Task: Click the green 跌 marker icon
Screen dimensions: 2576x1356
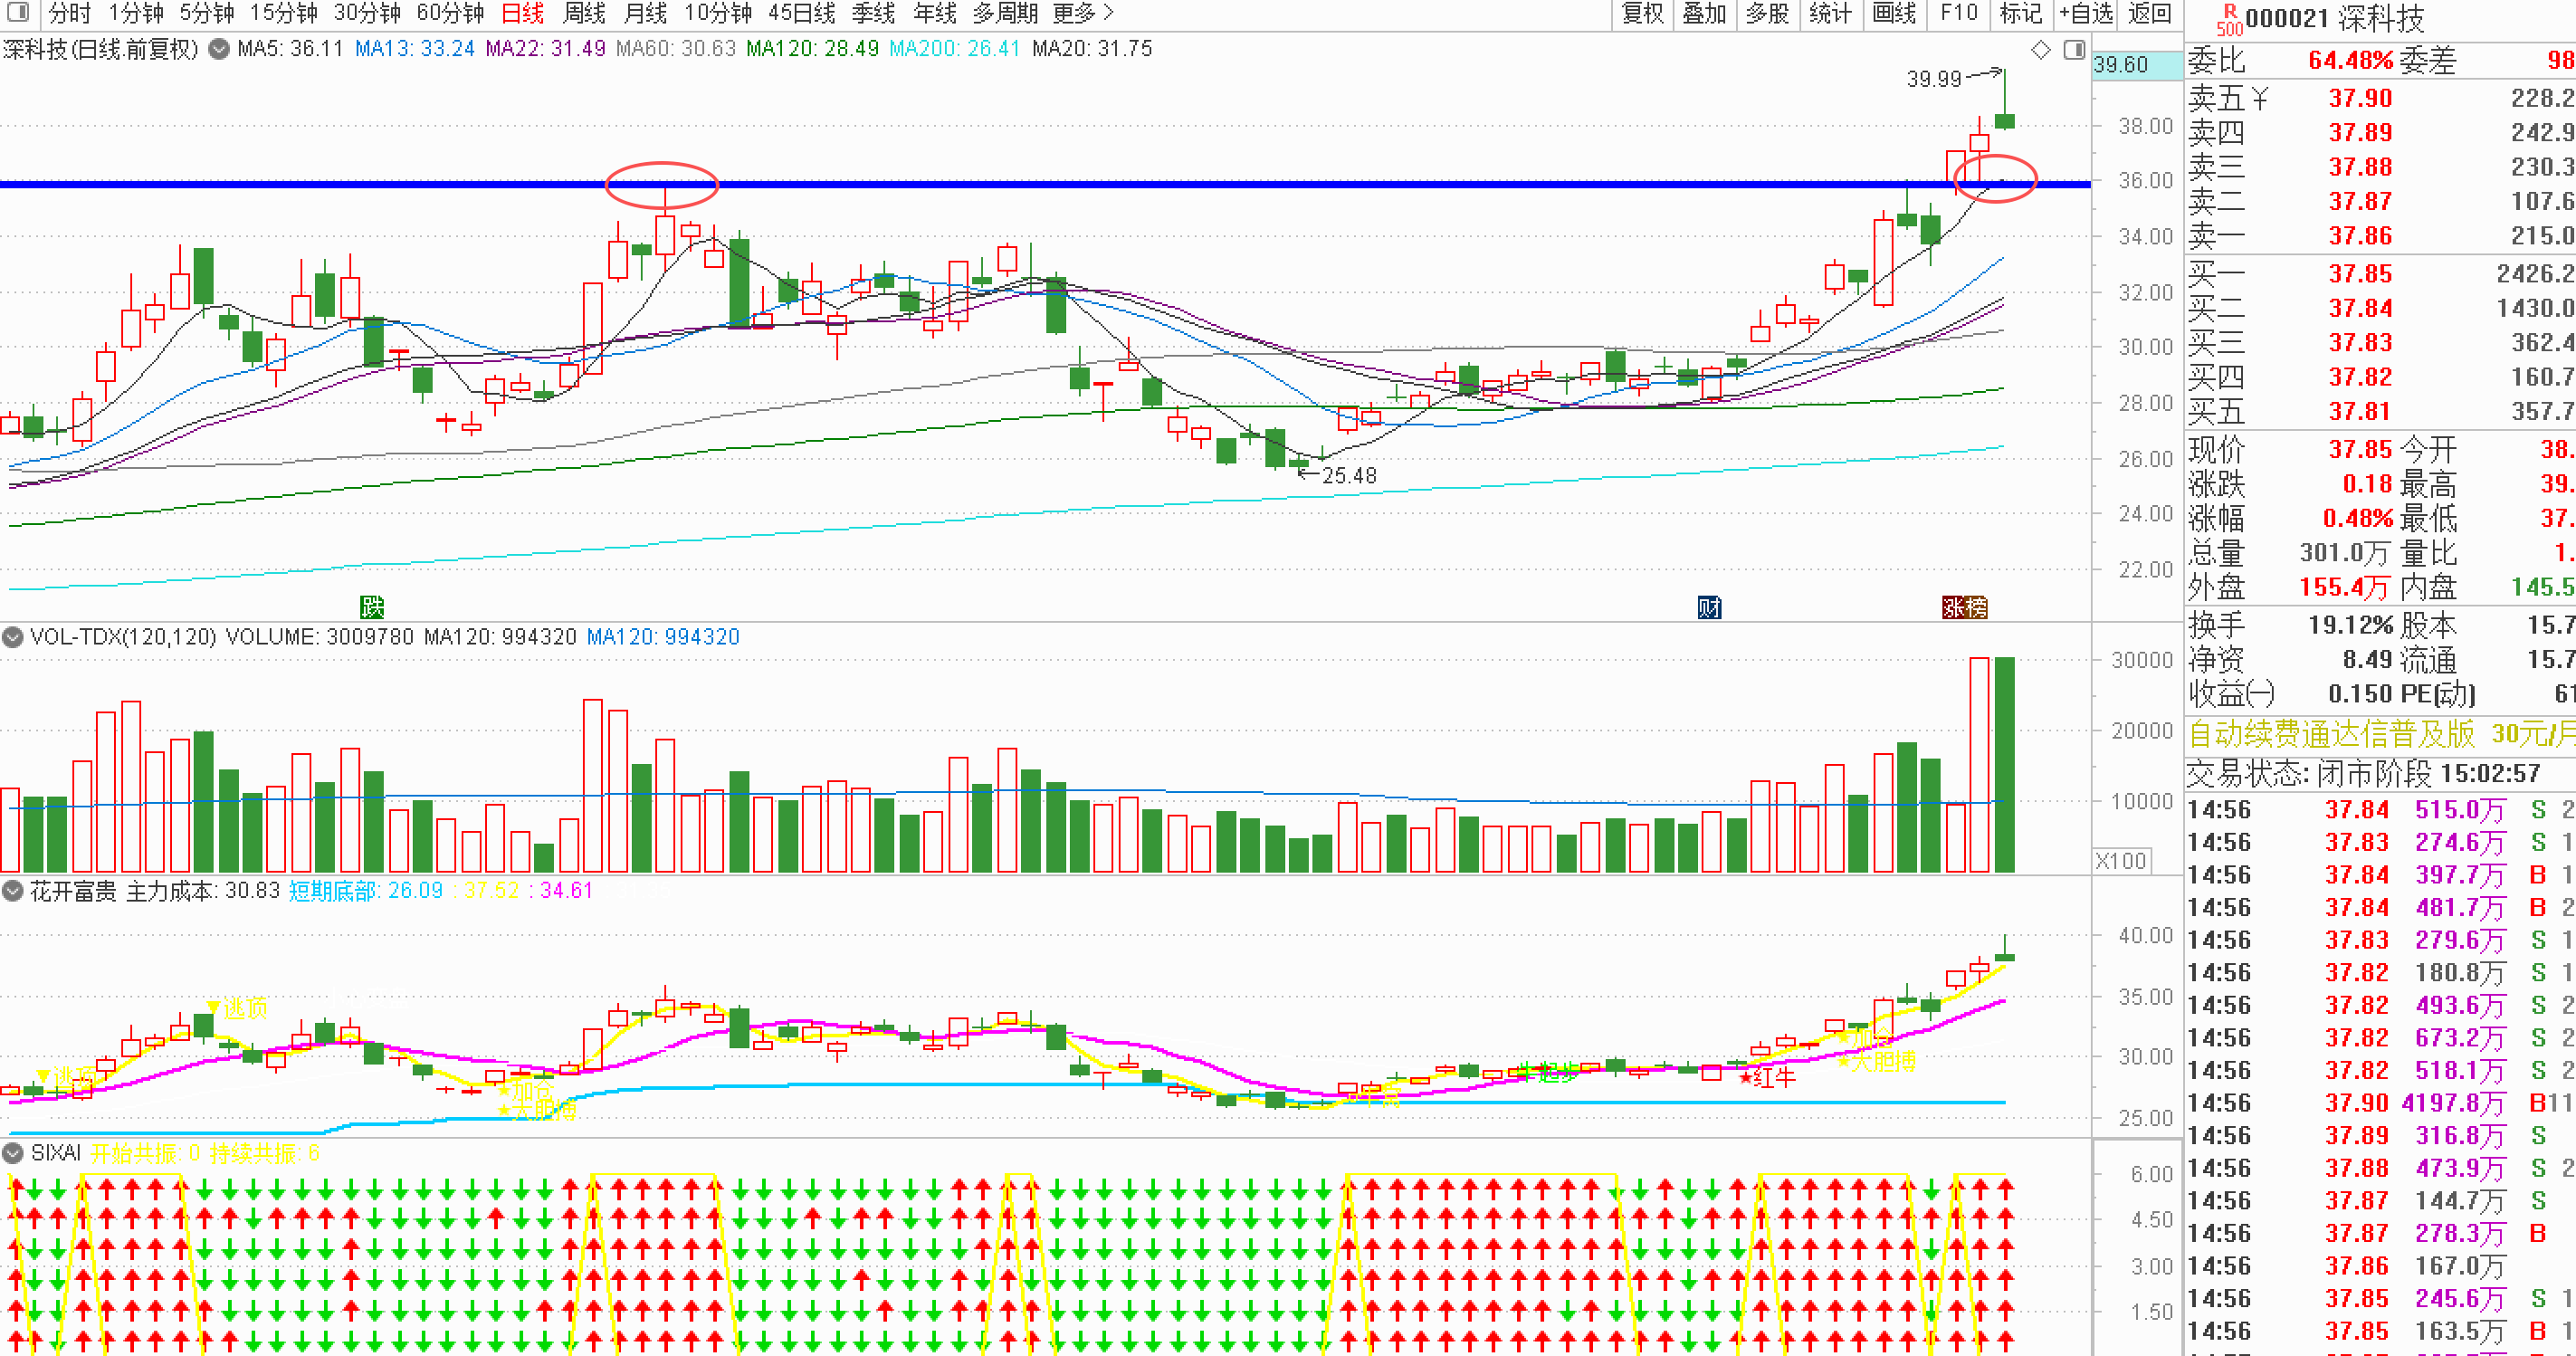Action: 372,606
